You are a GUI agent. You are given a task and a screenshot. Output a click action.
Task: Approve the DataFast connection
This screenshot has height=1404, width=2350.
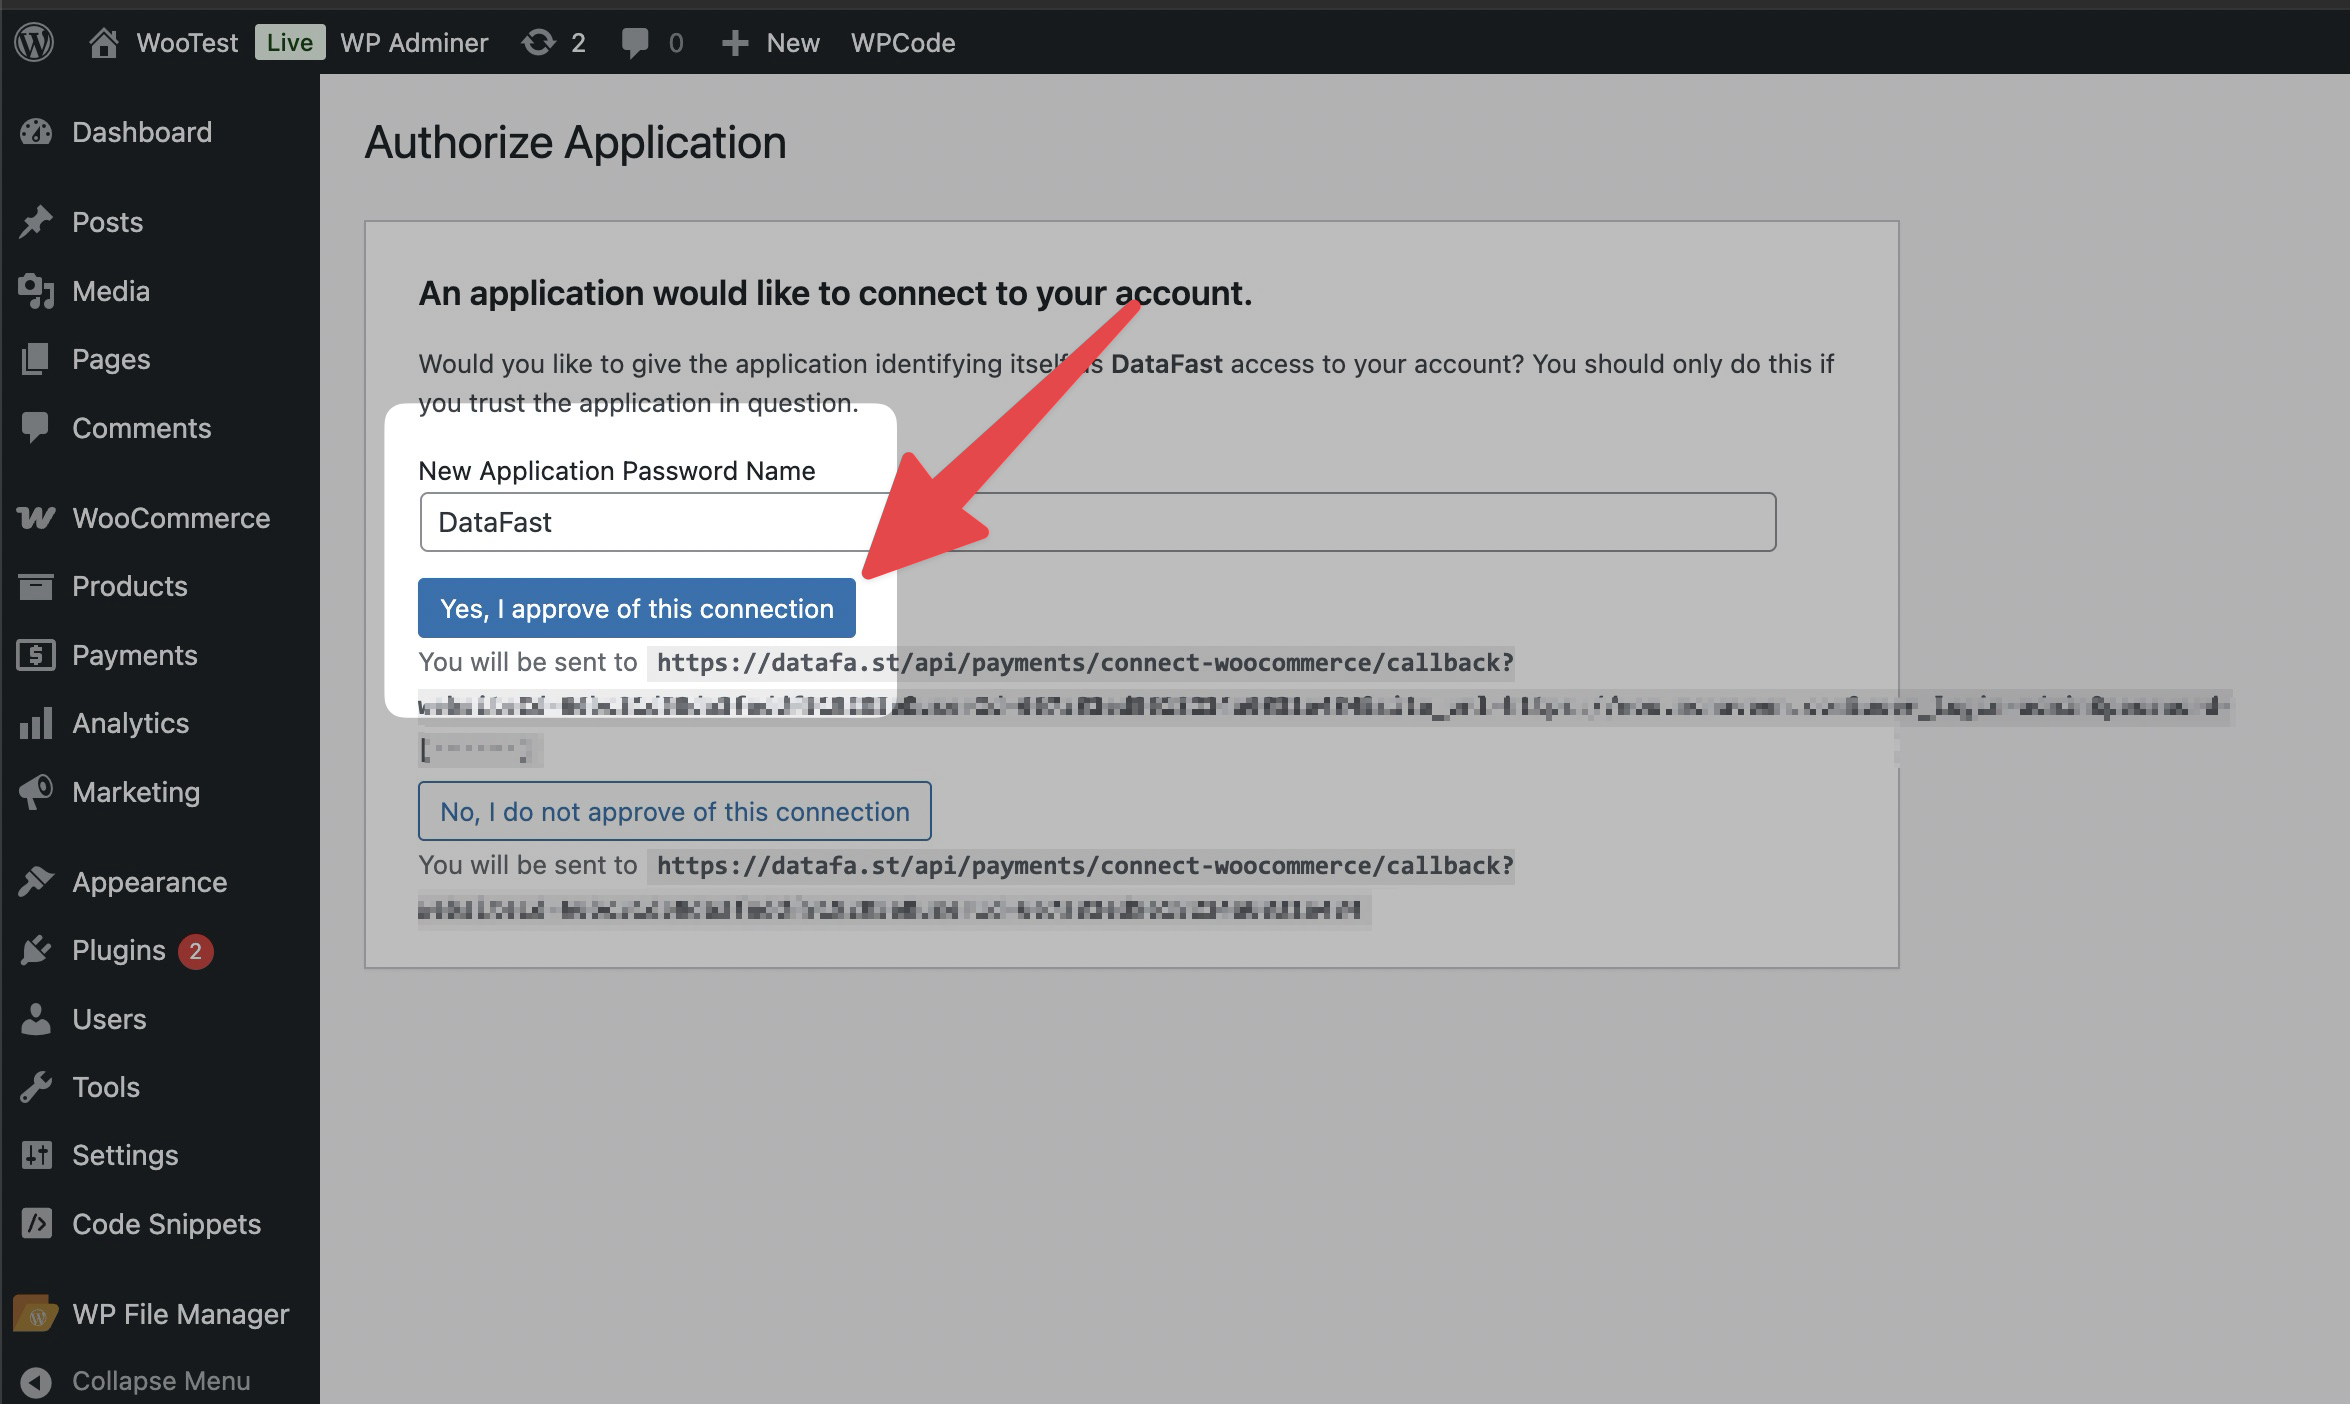[636, 608]
